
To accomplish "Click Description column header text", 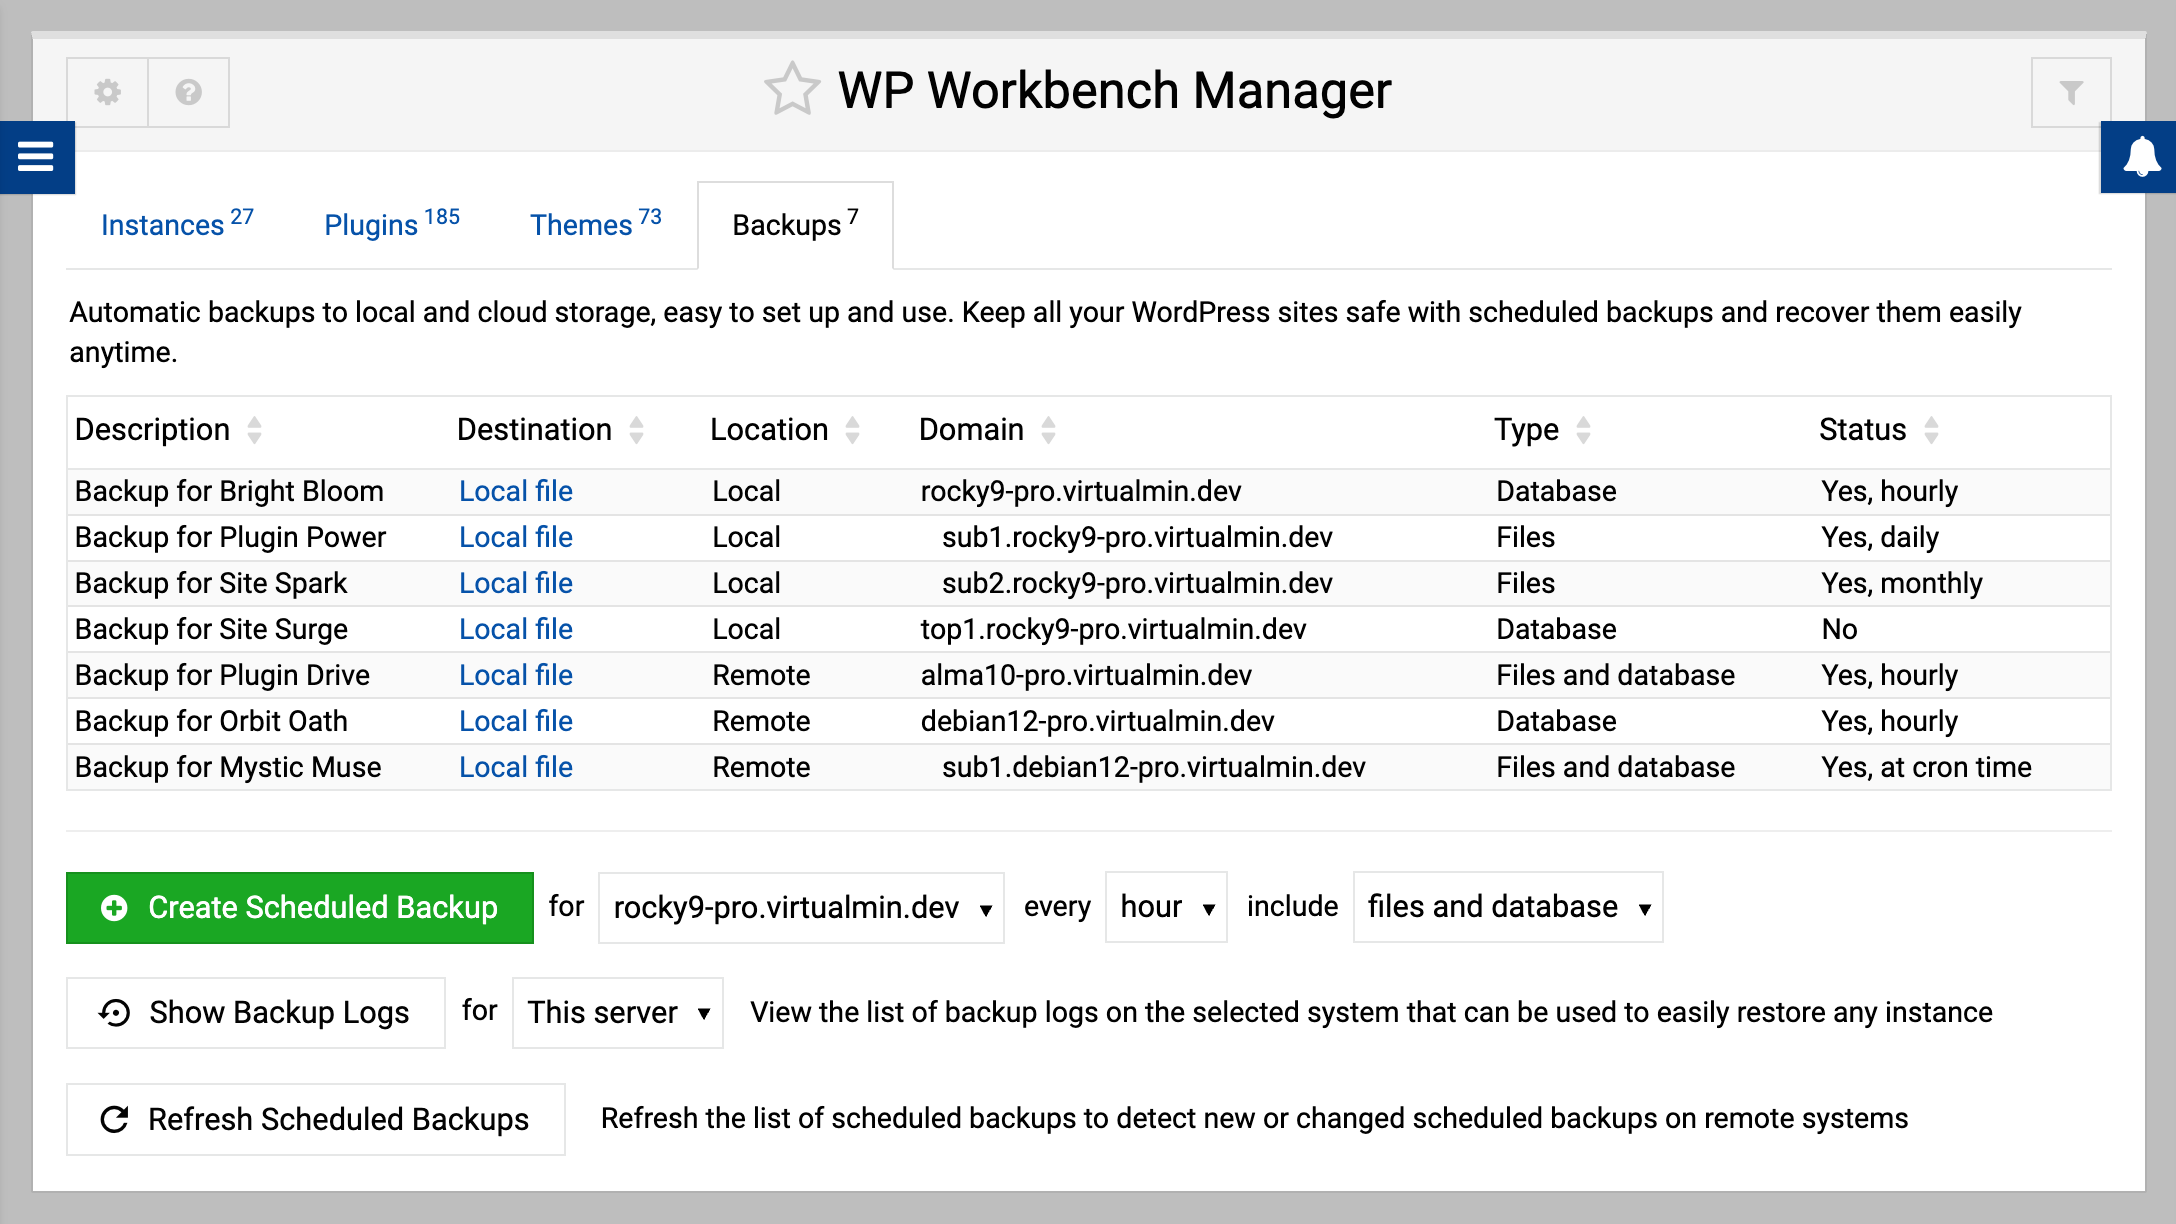I will tap(152, 430).
